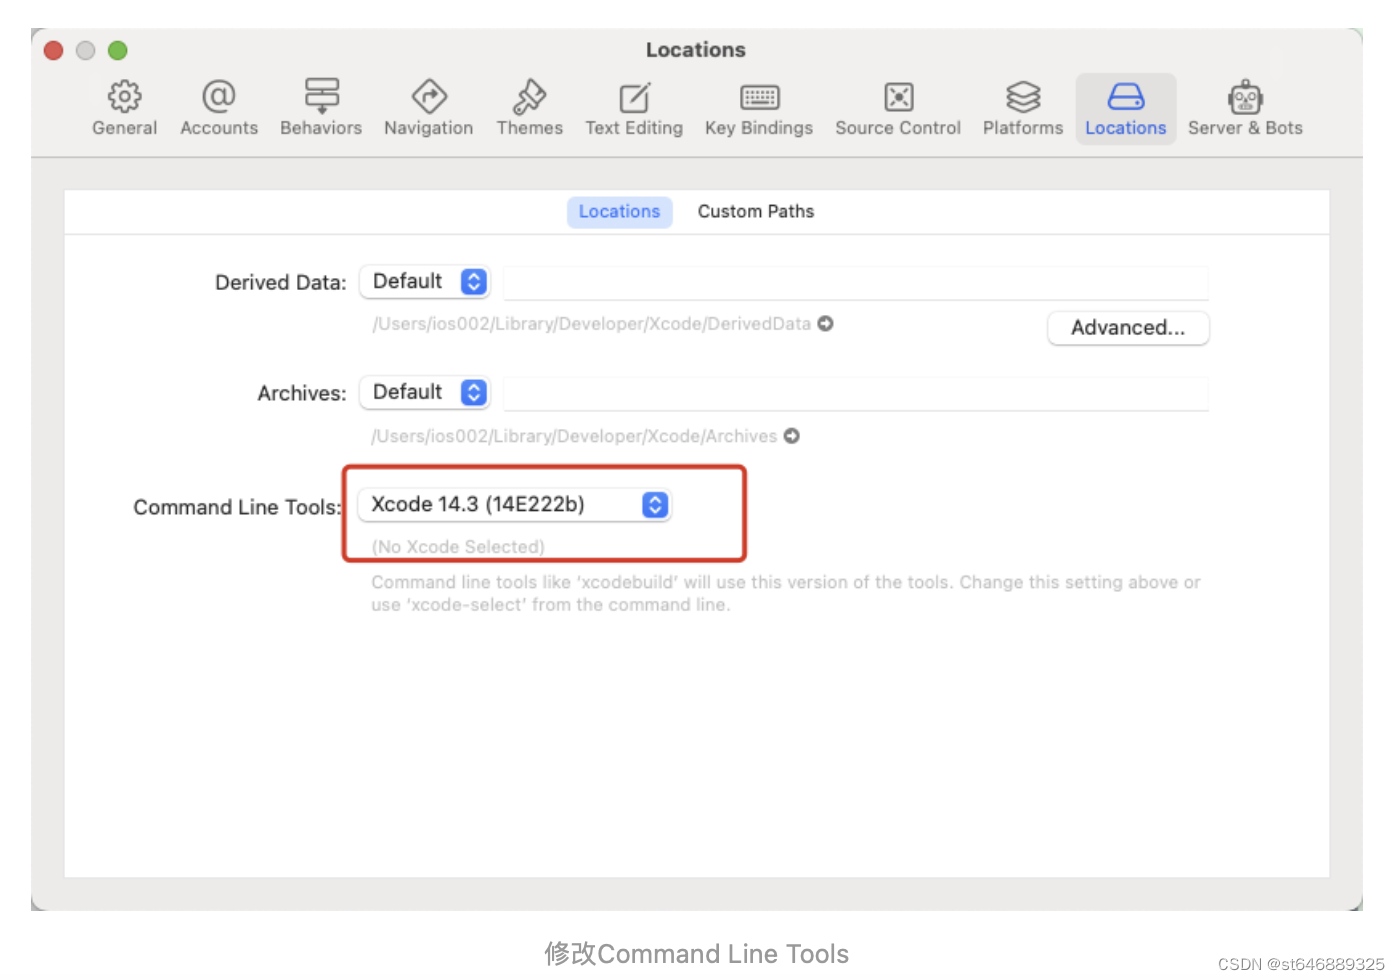Open the Archives Default dropdown
Screen dimensions: 1400x980
pos(424,392)
